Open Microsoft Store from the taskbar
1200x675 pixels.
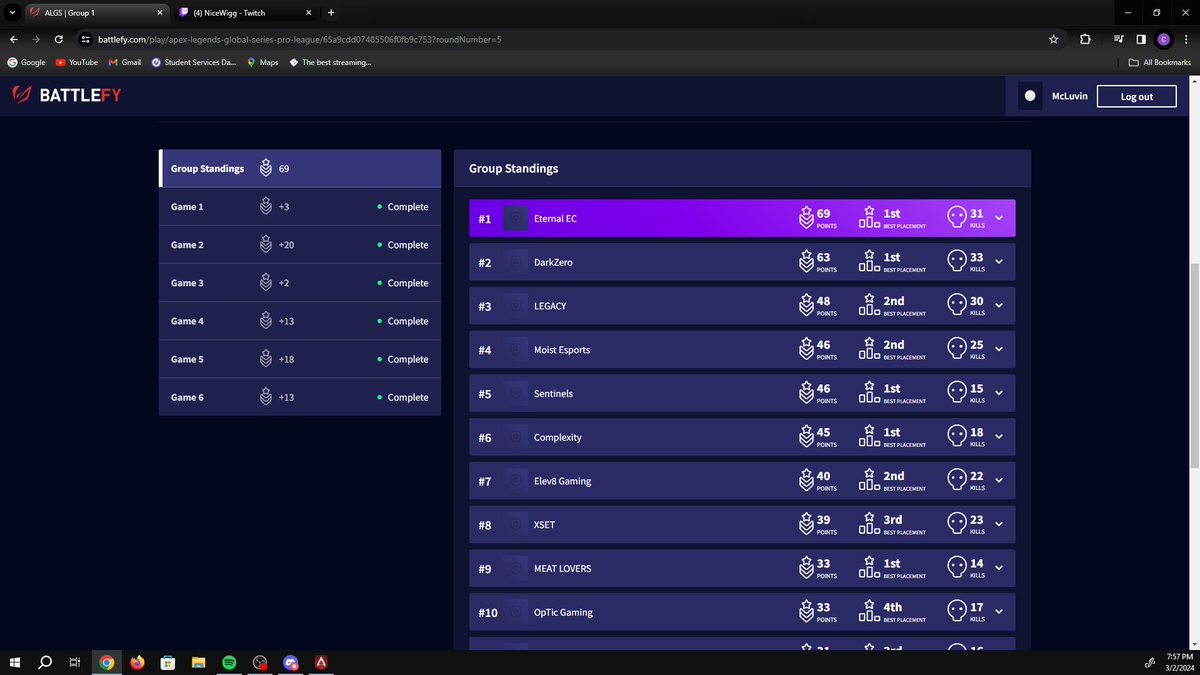coord(168,662)
